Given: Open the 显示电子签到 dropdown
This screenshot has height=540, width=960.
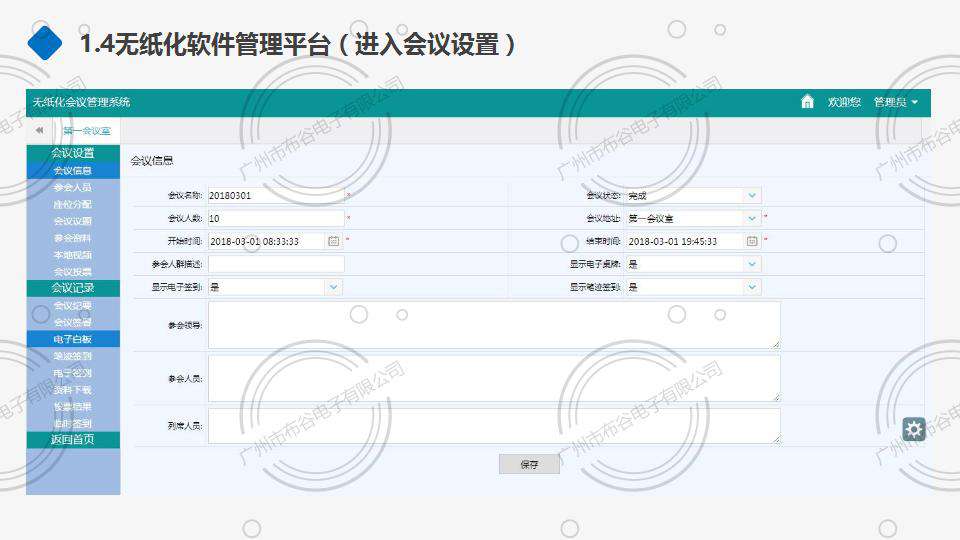Looking at the screenshot, I should (x=333, y=287).
